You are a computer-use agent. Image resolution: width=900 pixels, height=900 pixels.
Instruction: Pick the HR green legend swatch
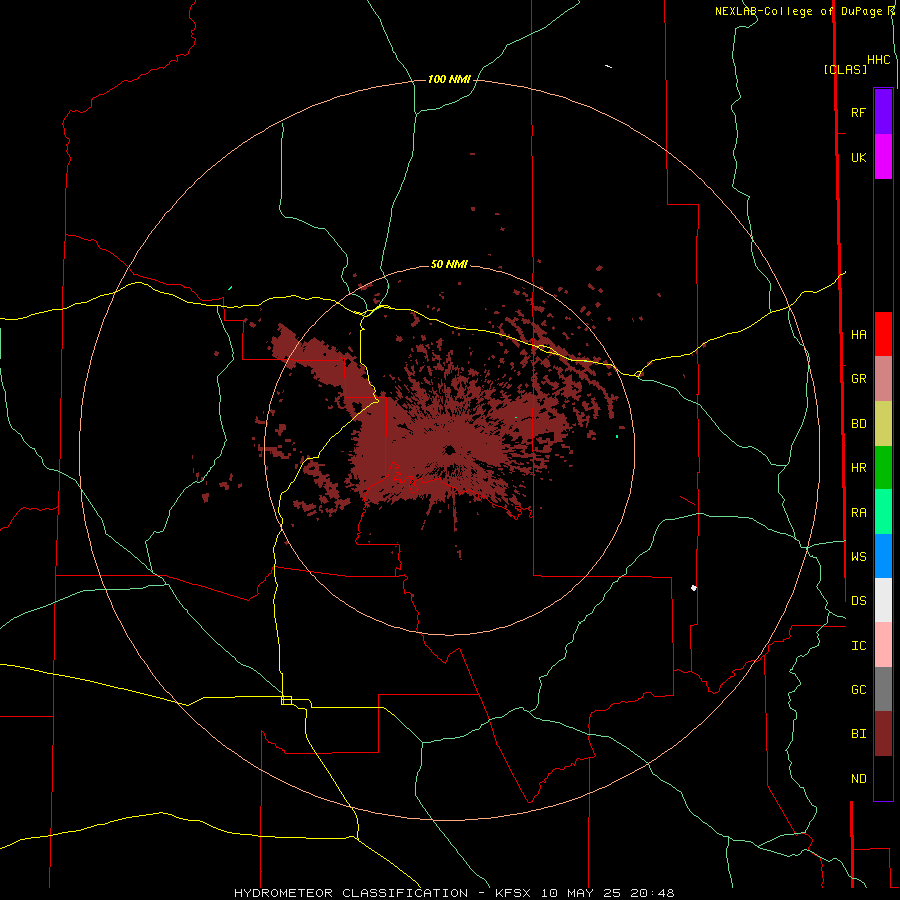(883, 468)
